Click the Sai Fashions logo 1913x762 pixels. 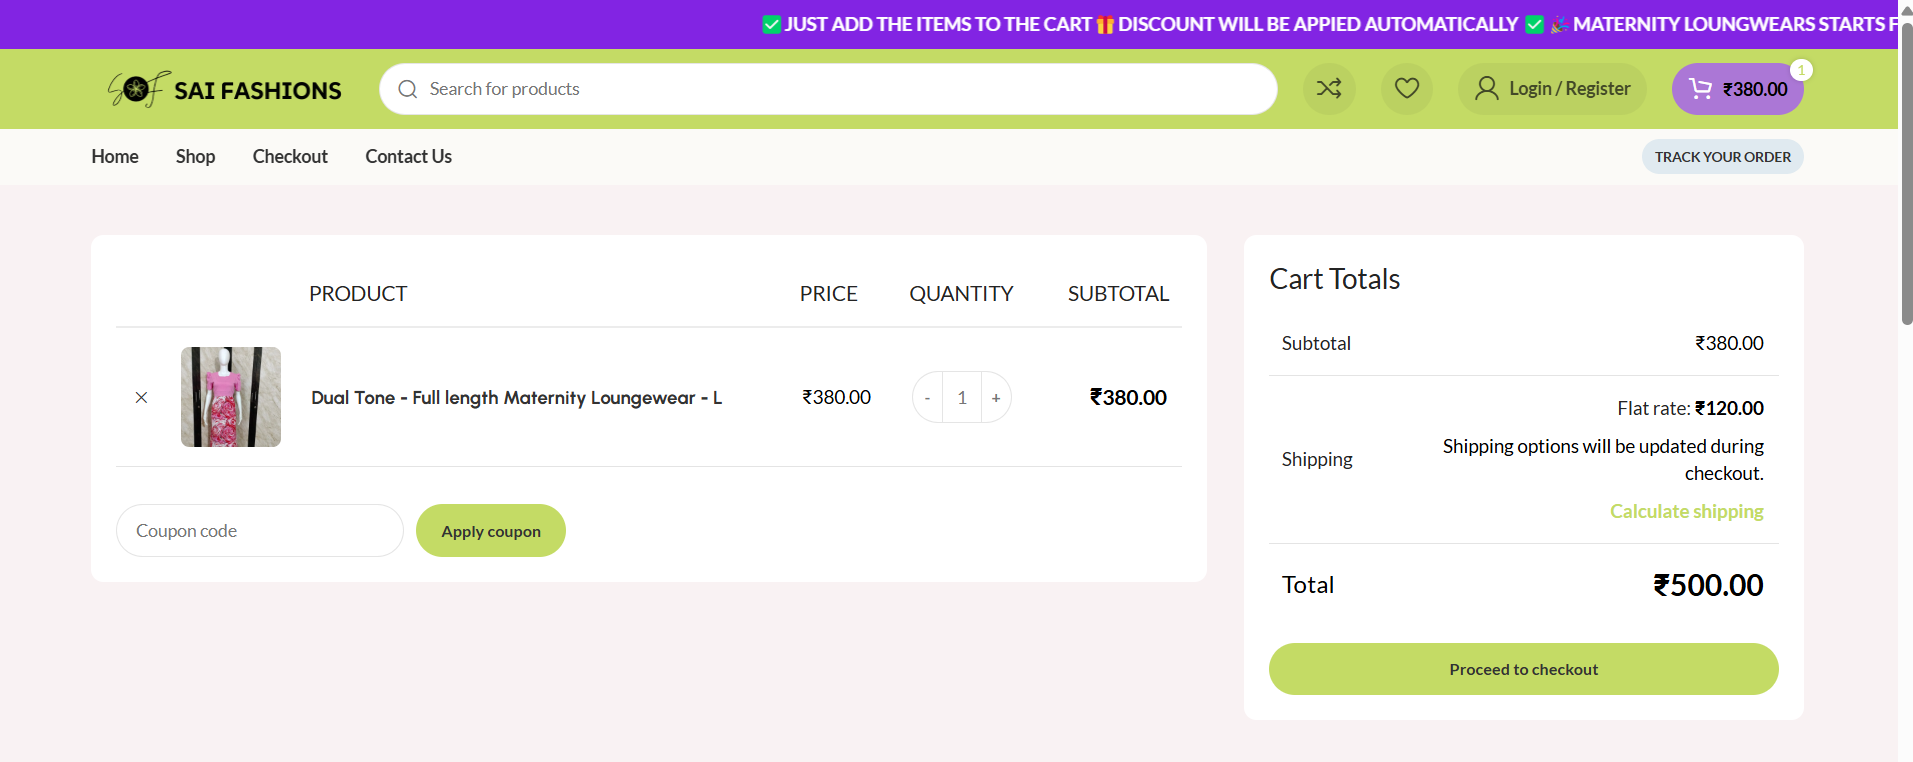[x=225, y=90]
